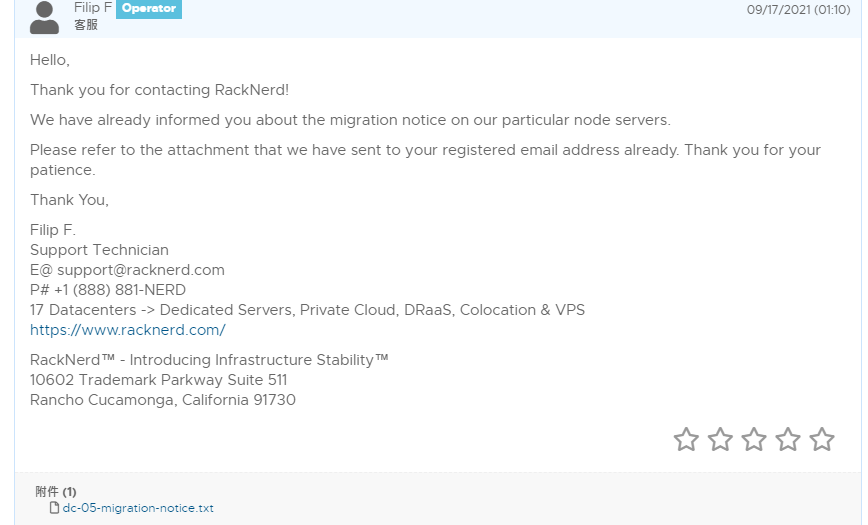Image resolution: width=868 pixels, height=525 pixels.
Task: Select the third rating star
Action: tap(754, 439)
